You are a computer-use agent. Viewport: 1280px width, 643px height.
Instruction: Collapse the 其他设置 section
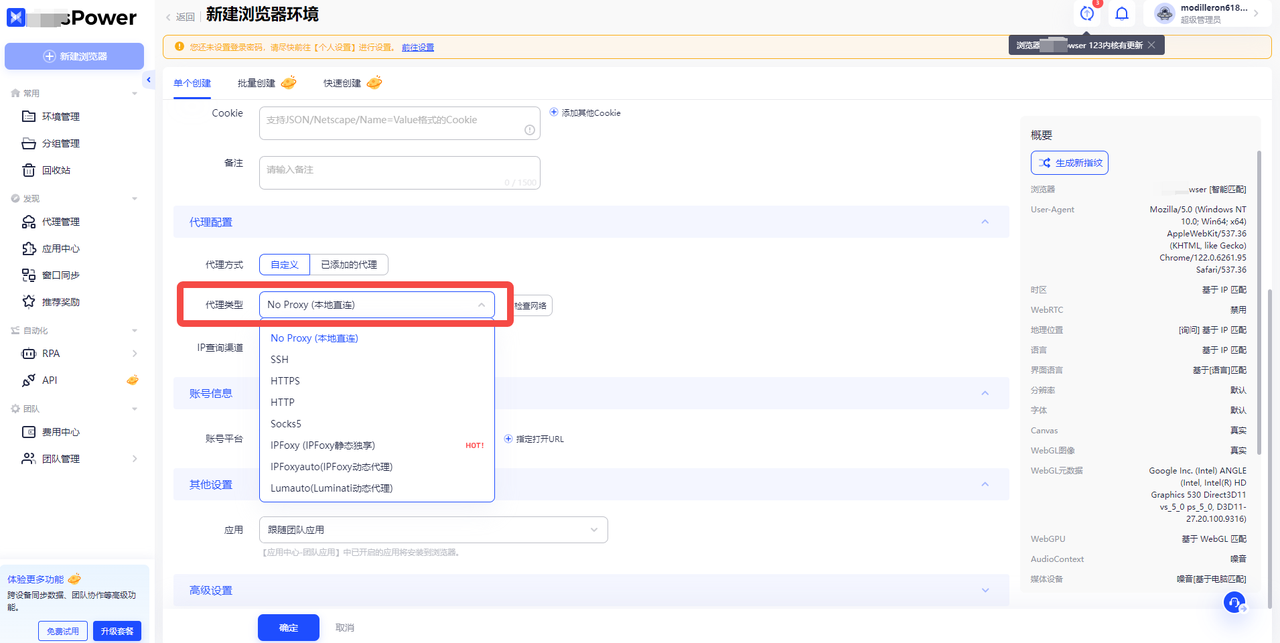click(985, 484)
